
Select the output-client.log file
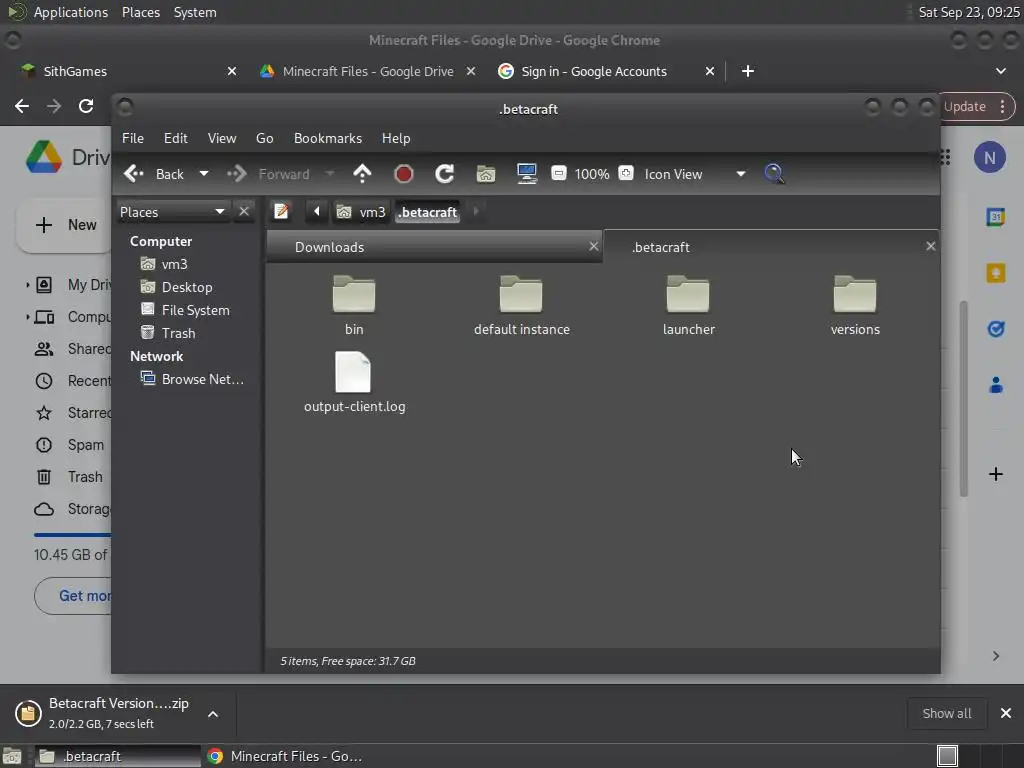click(x=354, y=383)
